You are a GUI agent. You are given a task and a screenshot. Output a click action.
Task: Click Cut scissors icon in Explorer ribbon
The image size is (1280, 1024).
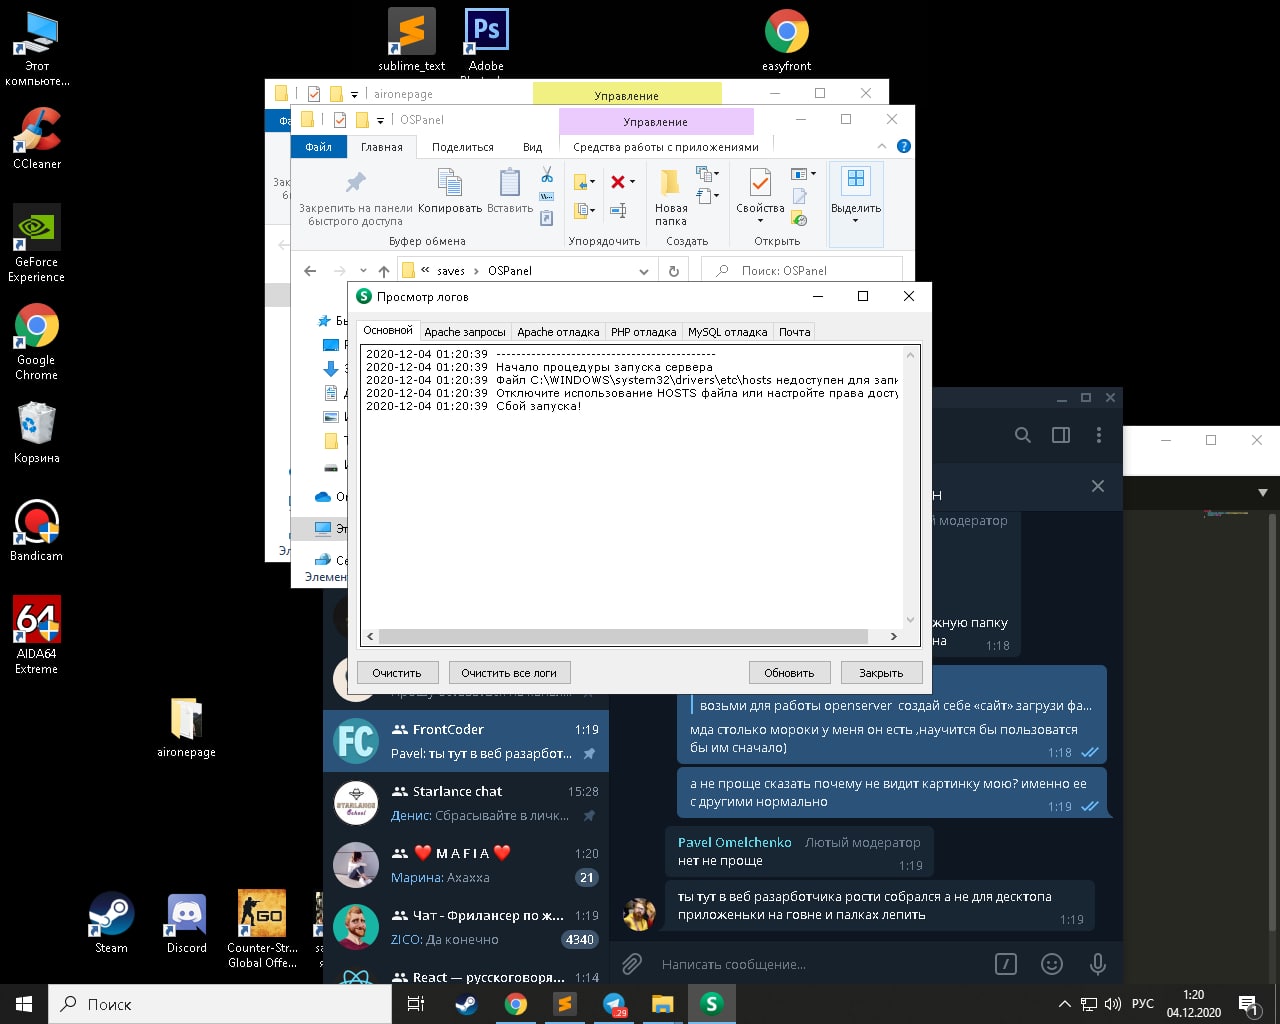547,175
